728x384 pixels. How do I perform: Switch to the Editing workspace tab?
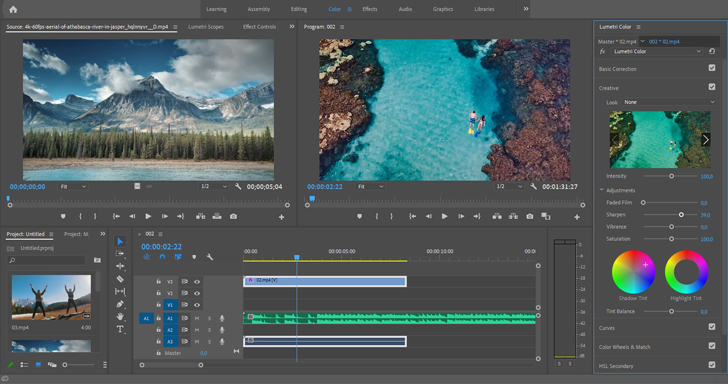click(299, 9)
